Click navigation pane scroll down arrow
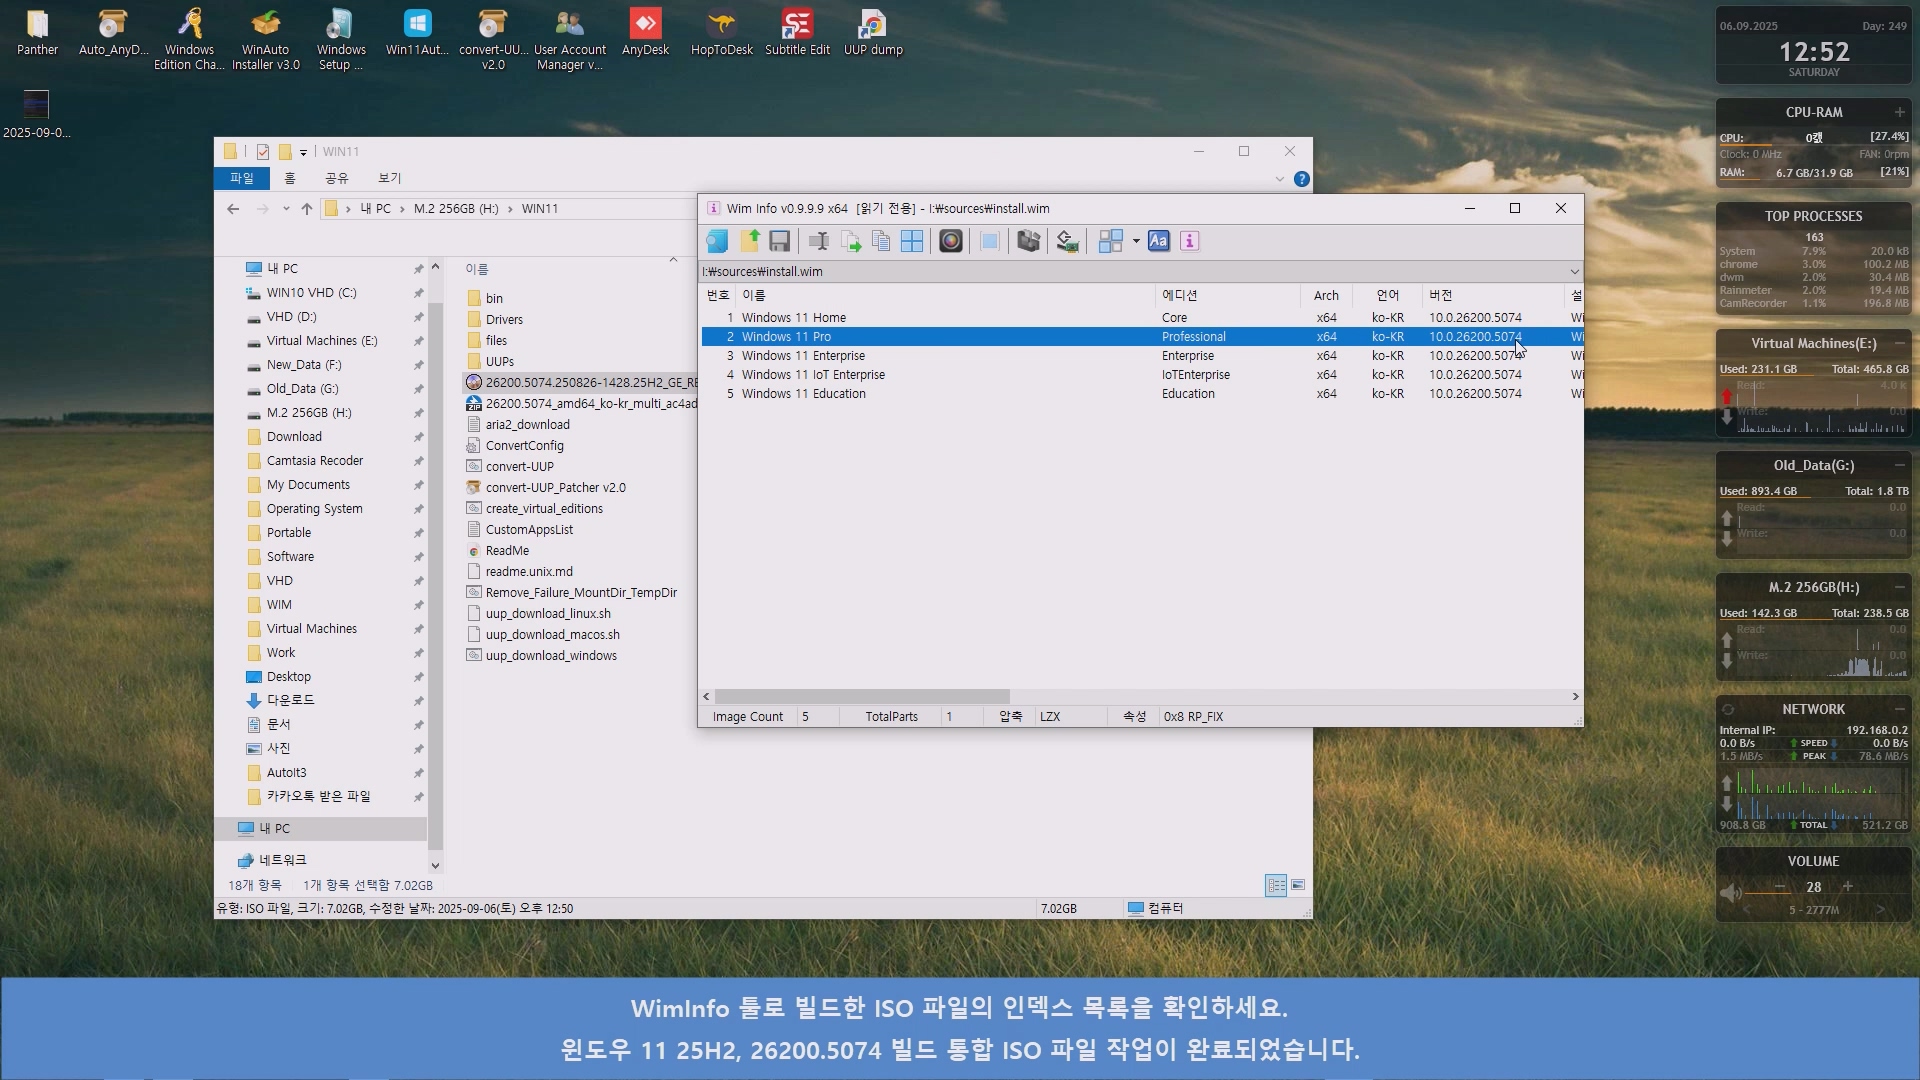This screenshot has width=1920, height=1080. (x=435, y=865)
